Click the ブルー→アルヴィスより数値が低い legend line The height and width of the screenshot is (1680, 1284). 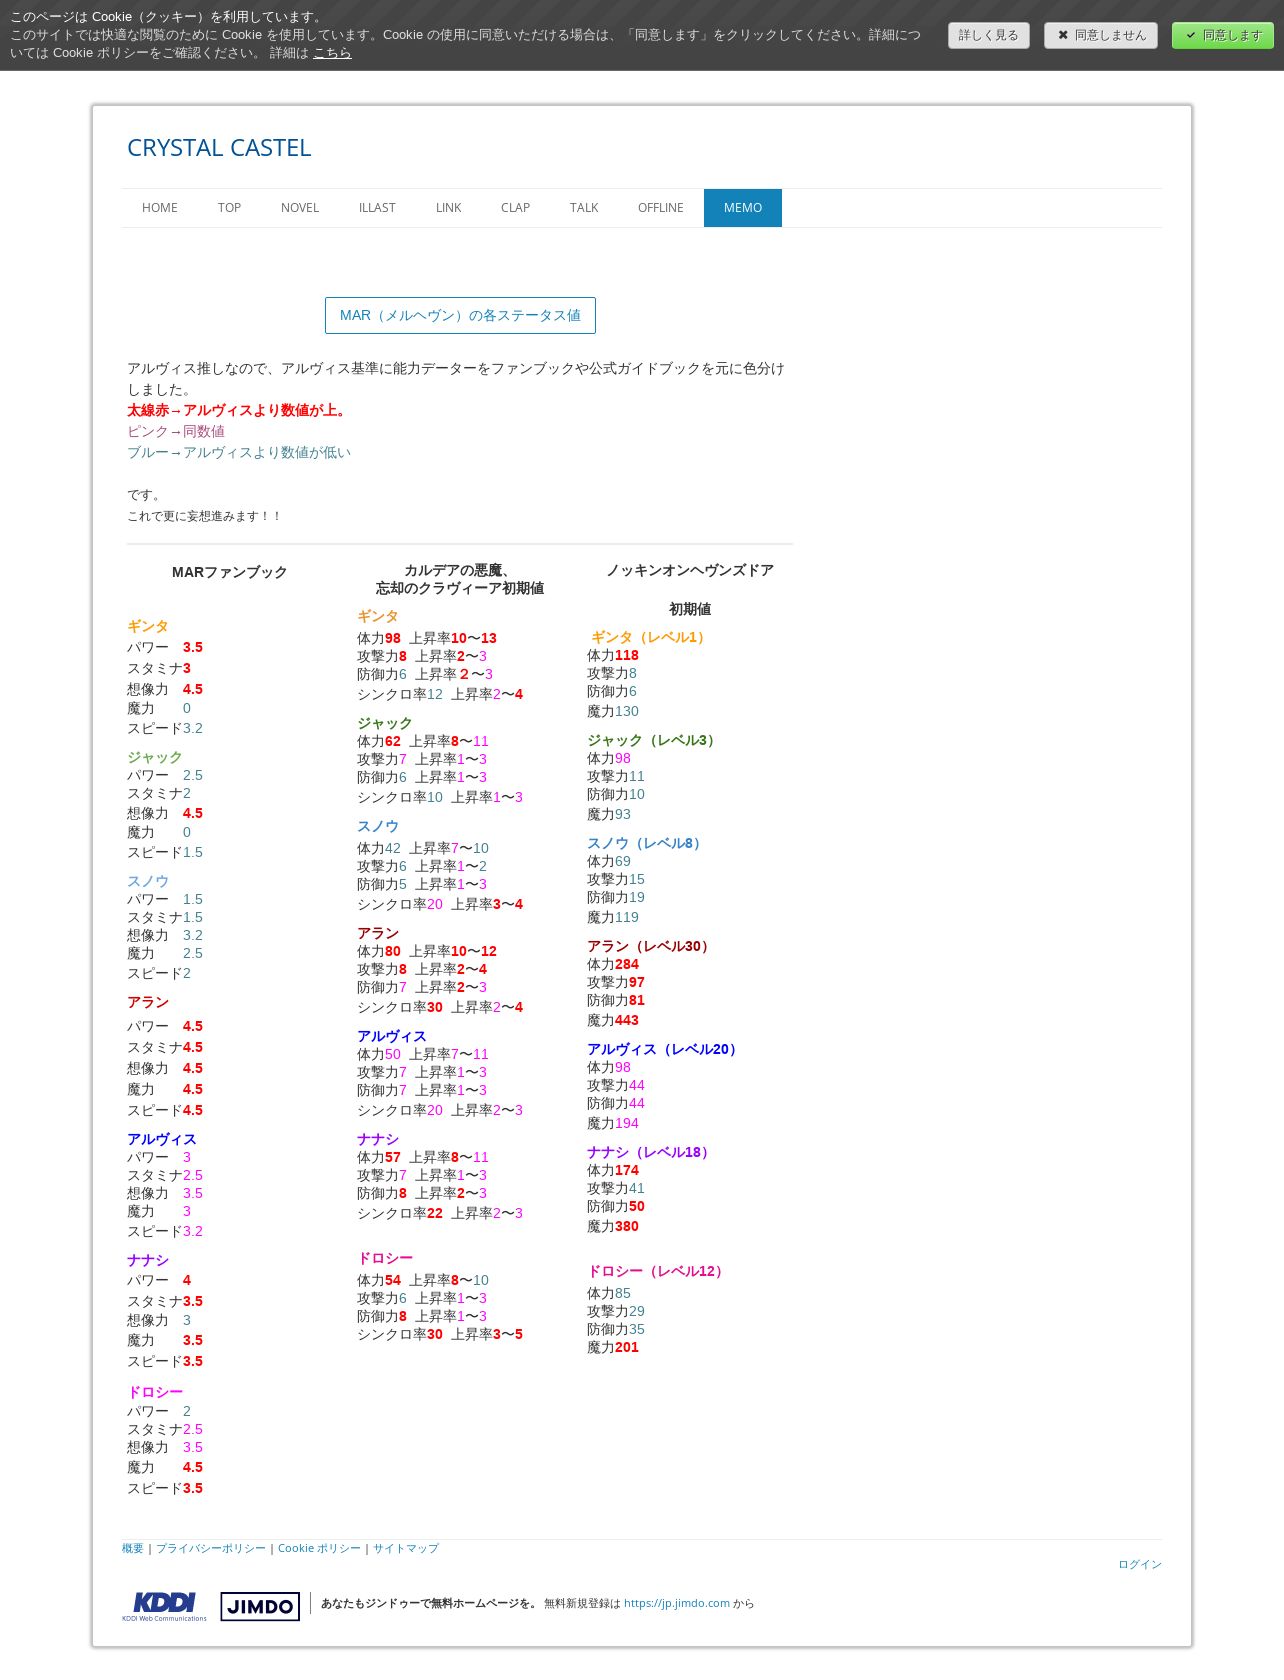tap(239, 452)
